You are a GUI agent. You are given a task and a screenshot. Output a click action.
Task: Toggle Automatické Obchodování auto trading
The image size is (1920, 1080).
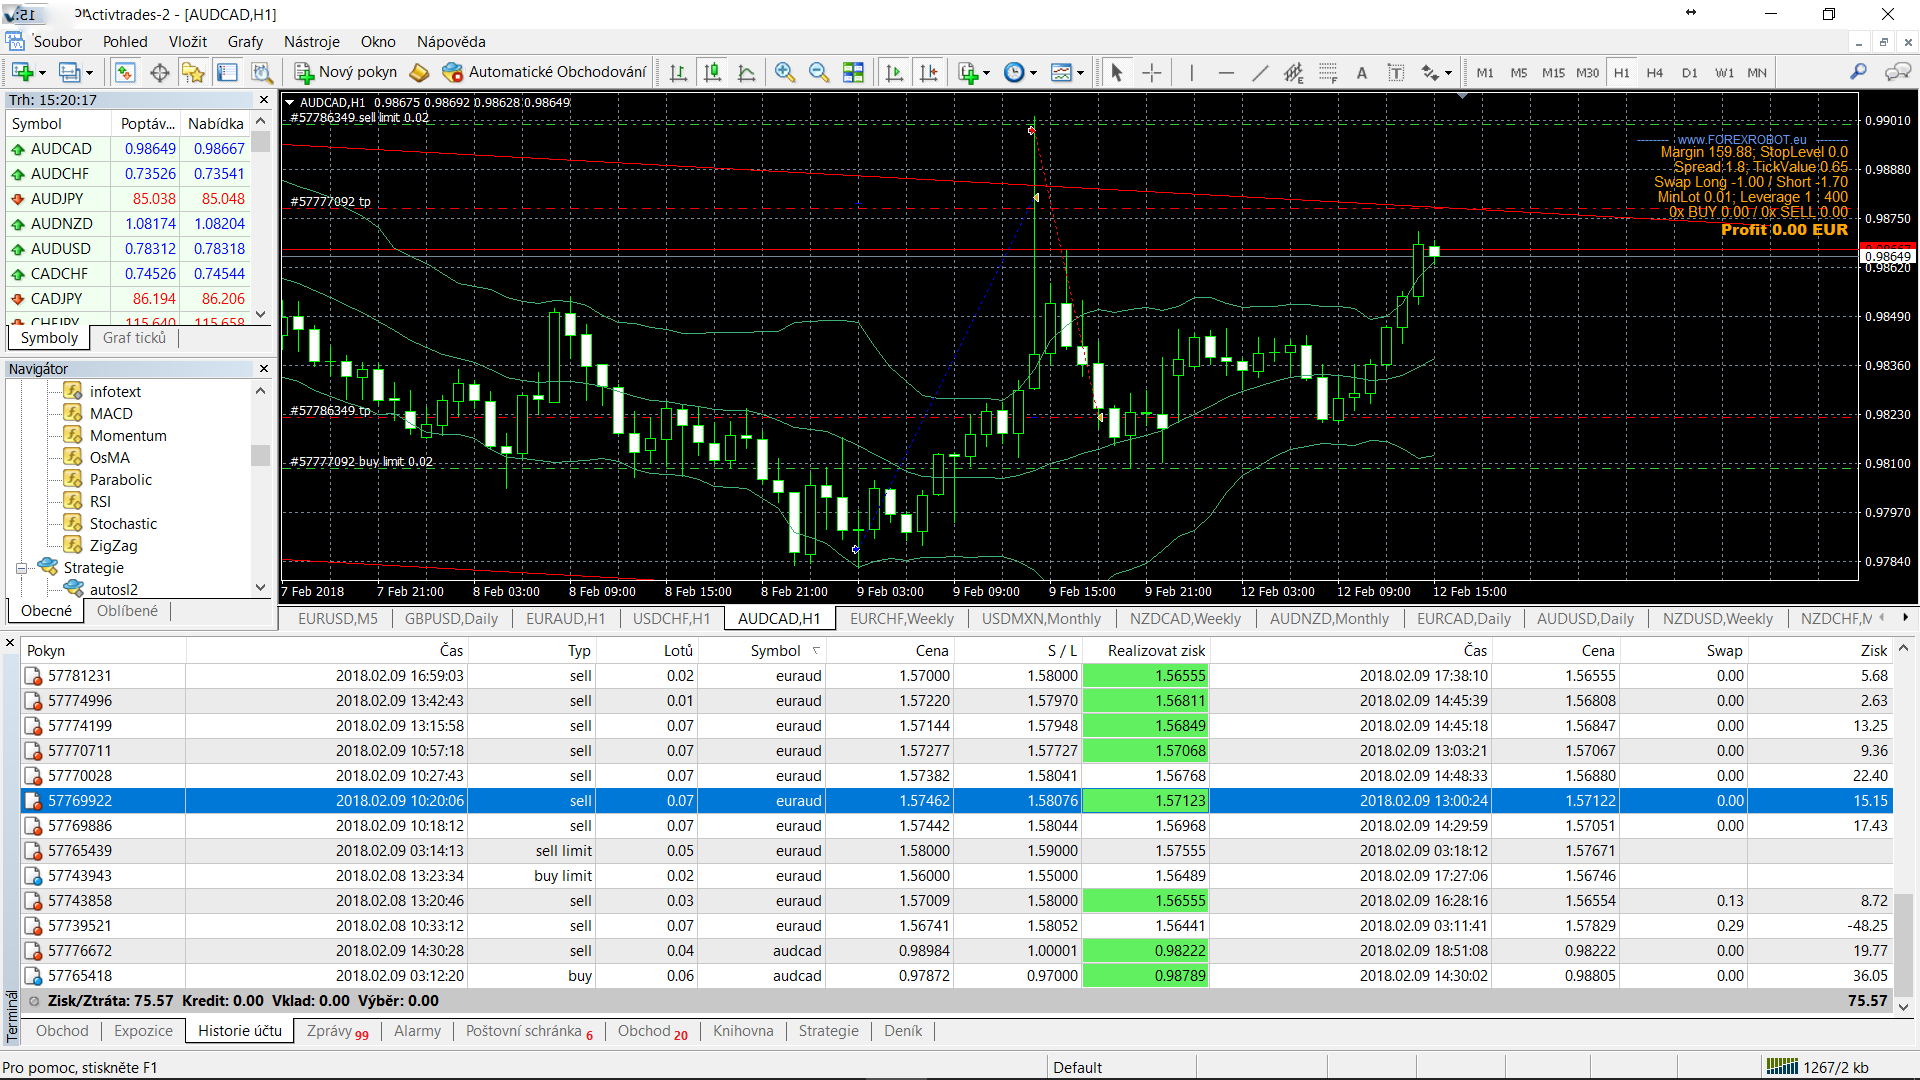point(545,72)
